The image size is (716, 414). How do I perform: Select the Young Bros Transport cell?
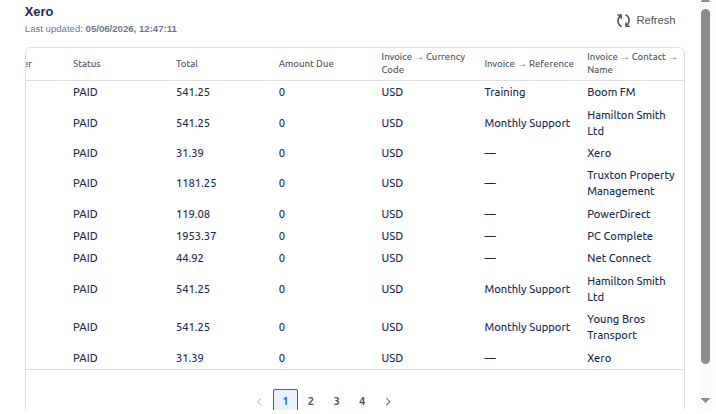(x=616, y=327)
